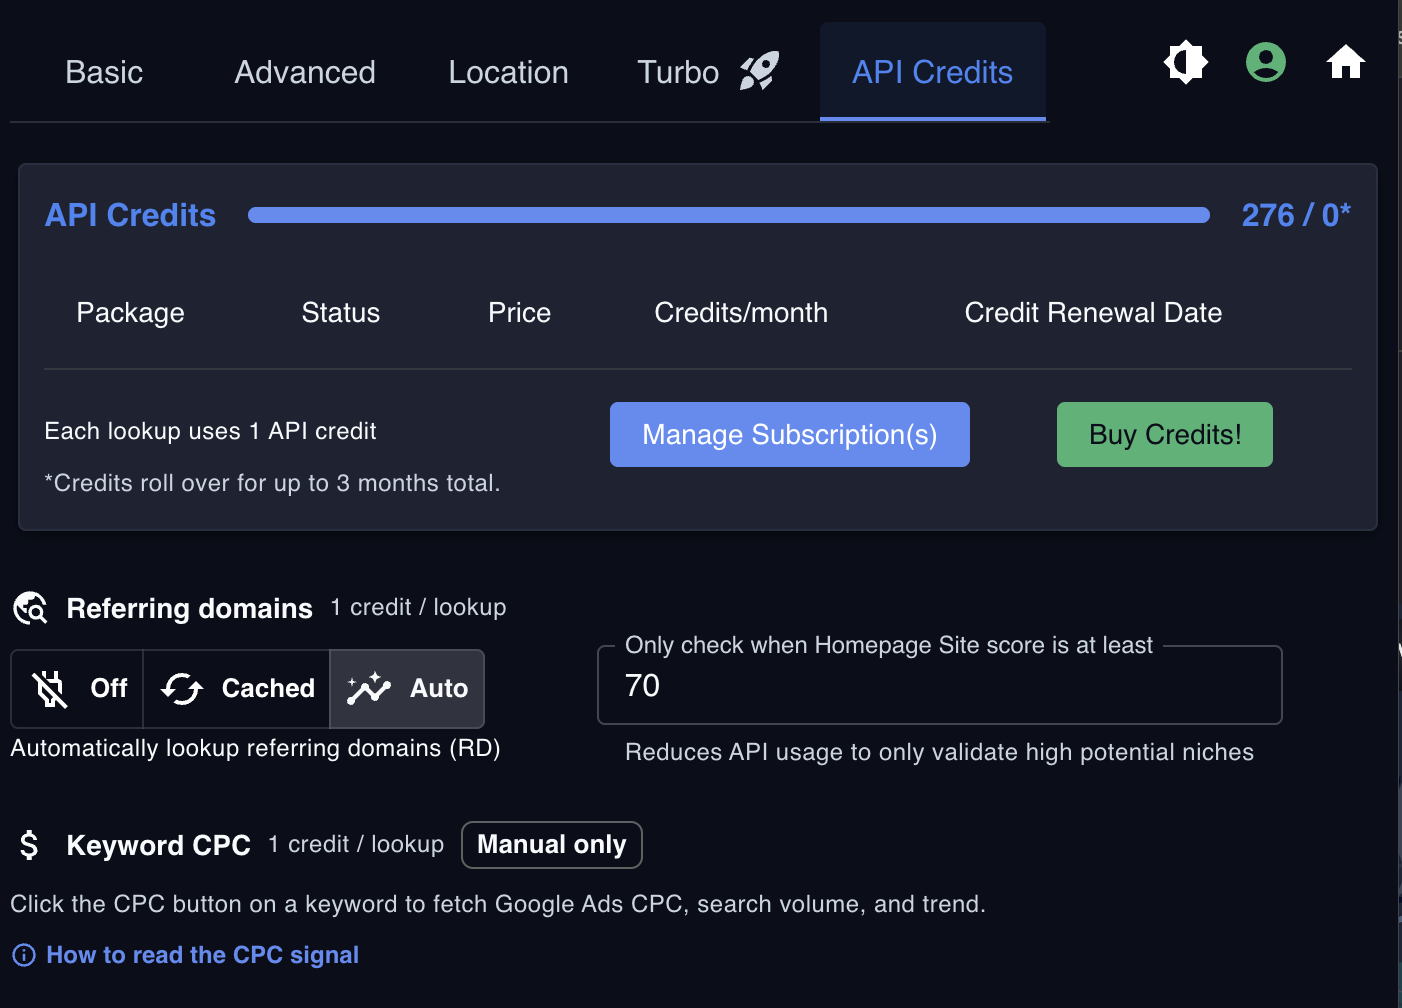Toggle the light/dark theme brightness icon

pyautogui.click(x=1186, y=62)
